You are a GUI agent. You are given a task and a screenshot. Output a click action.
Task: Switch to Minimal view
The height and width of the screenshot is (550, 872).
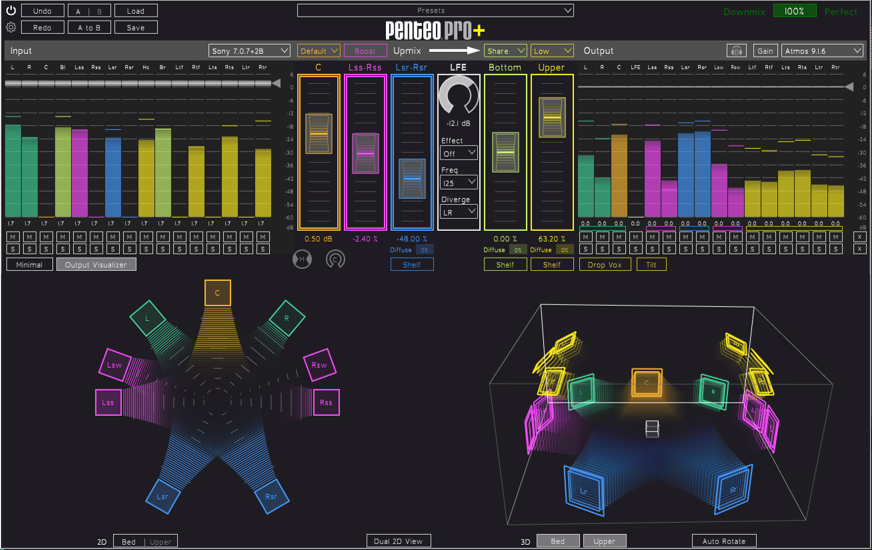coord(29,265)
